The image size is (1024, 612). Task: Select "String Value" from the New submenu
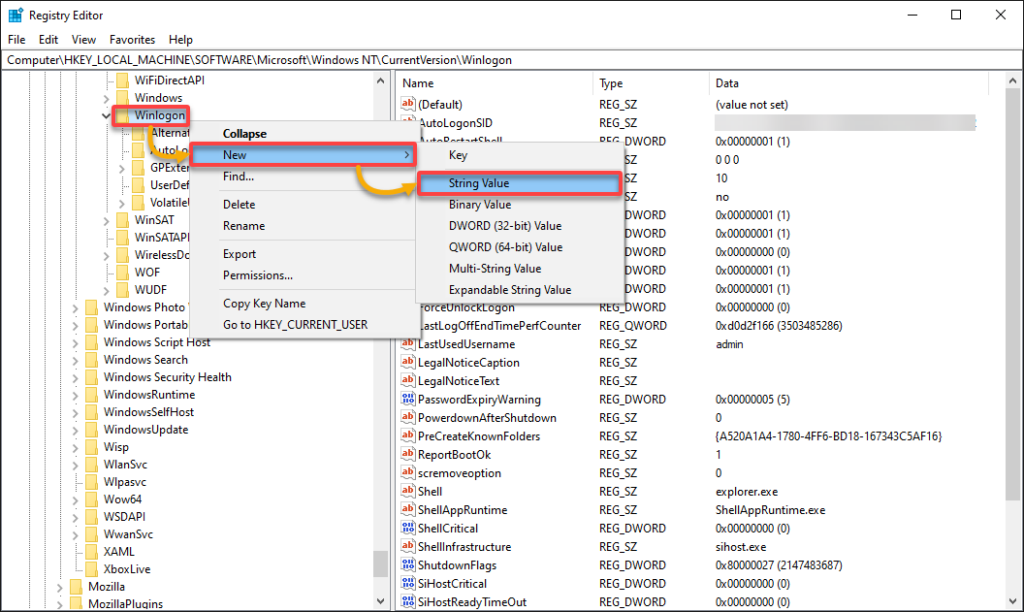(520, 183)
